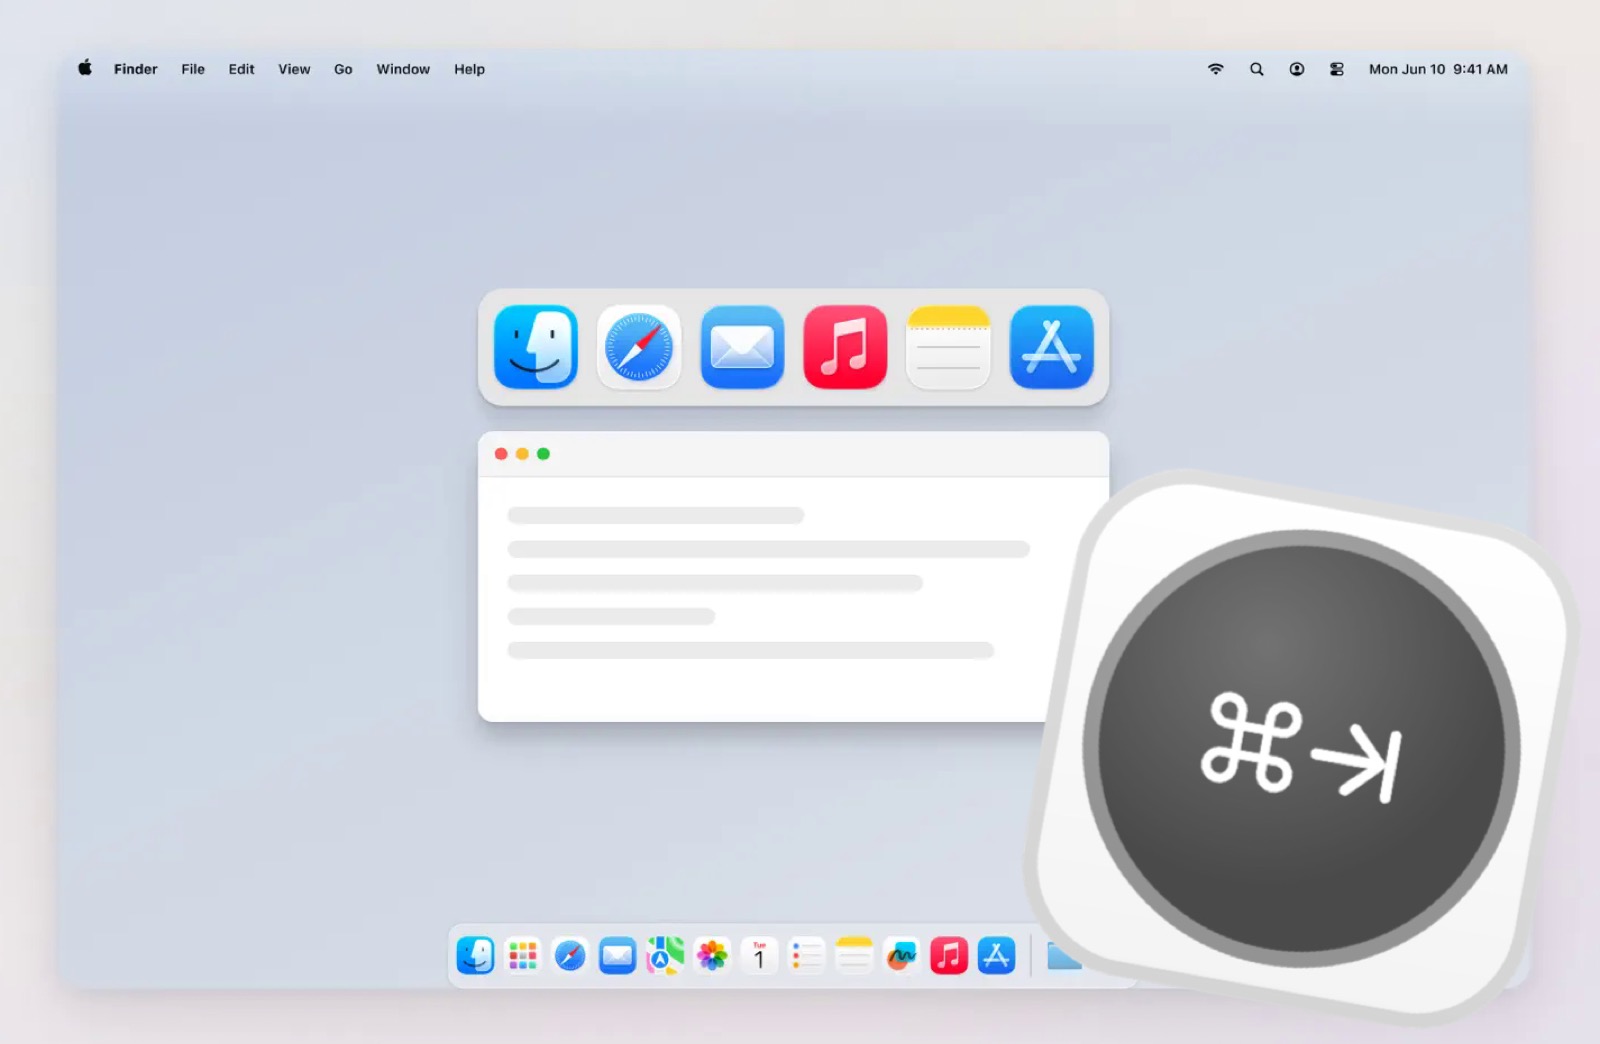
Task: Select Safari in the app switcher
Action: click(639, 347)
